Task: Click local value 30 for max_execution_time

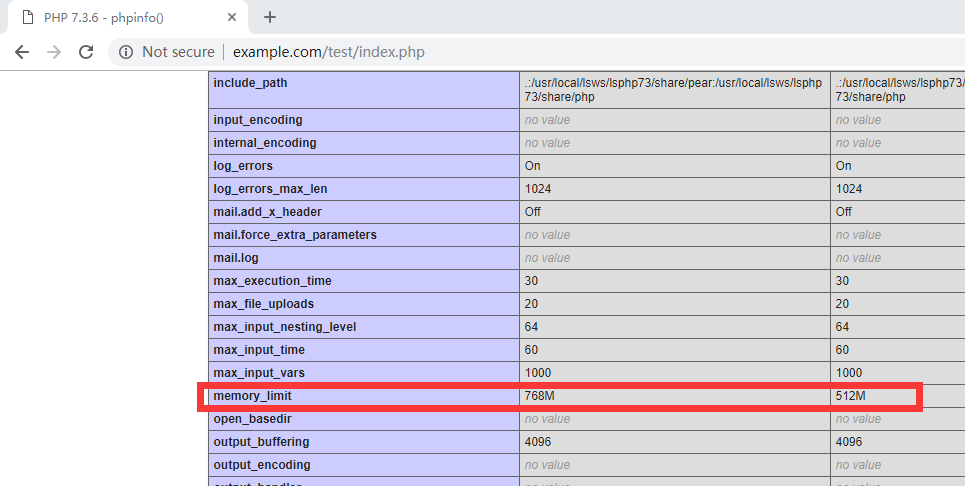Action: tap(531, 281)
